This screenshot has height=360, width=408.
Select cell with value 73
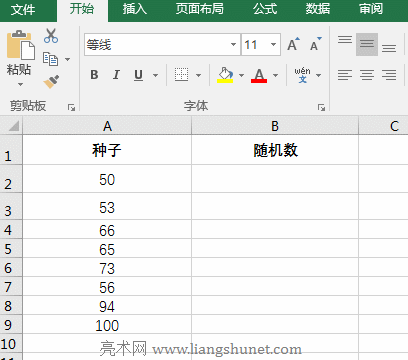[x=107, y=267]
